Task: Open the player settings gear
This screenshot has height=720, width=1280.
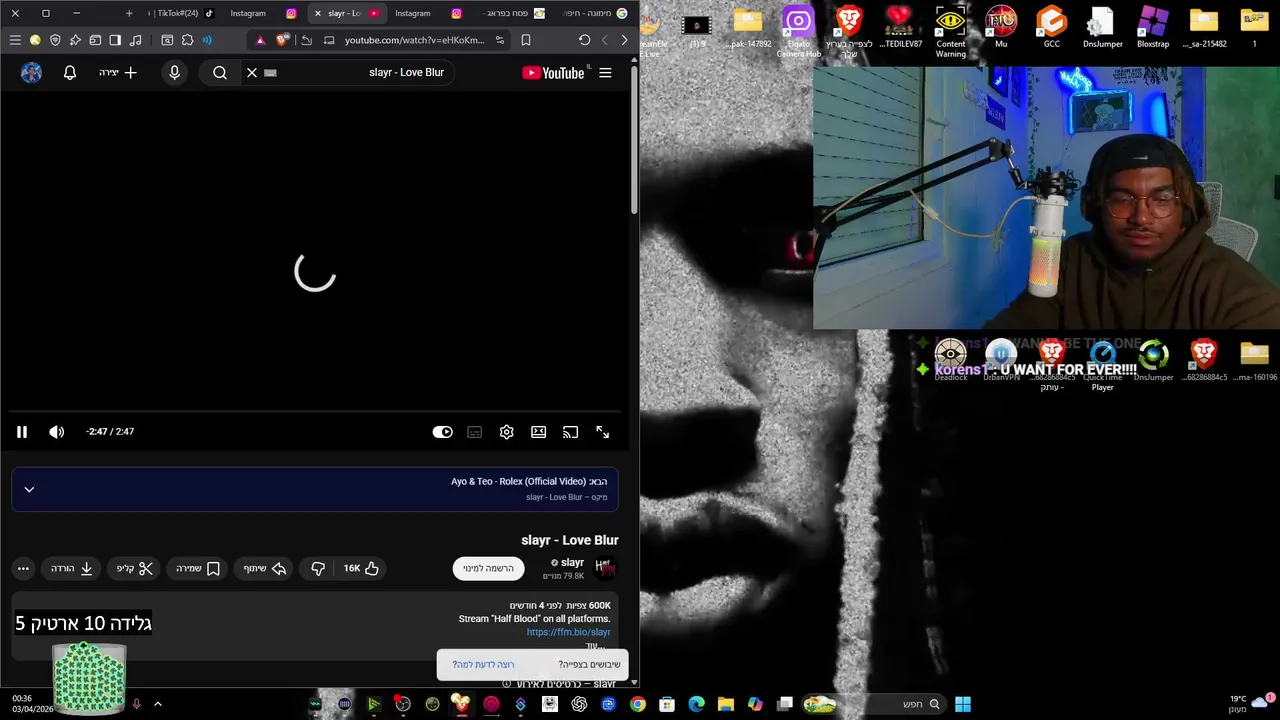Action: coord(507,432)
